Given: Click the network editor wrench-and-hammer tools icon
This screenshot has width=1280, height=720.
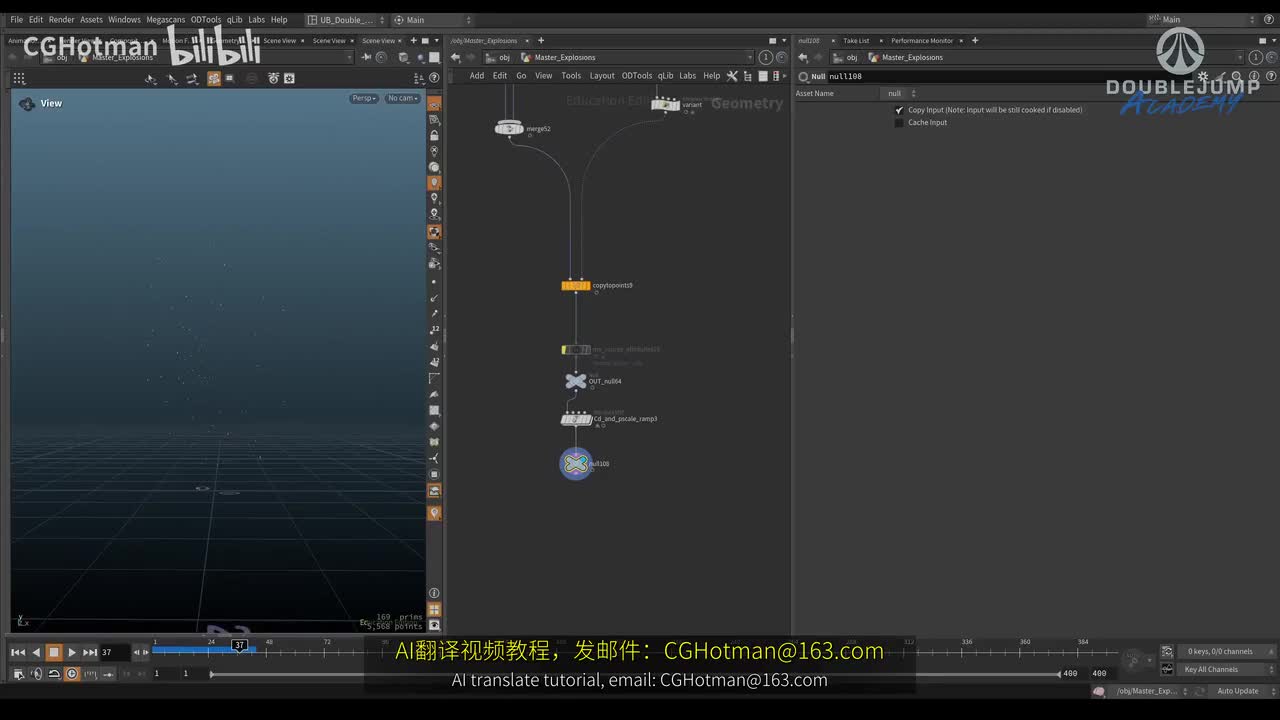Looking at the screenshot, I should [732, 76].
